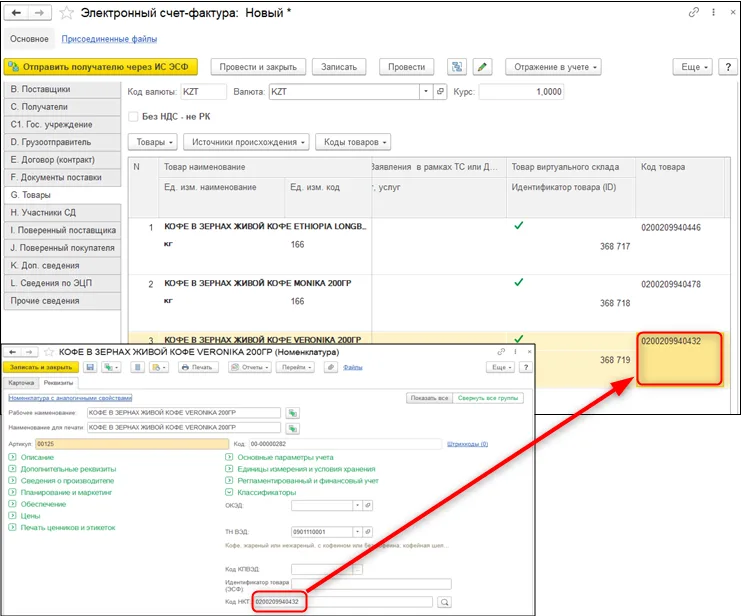Click the green pencil edit icon
This screenshot has width=741, height=616.
click(x=482, y=67)
